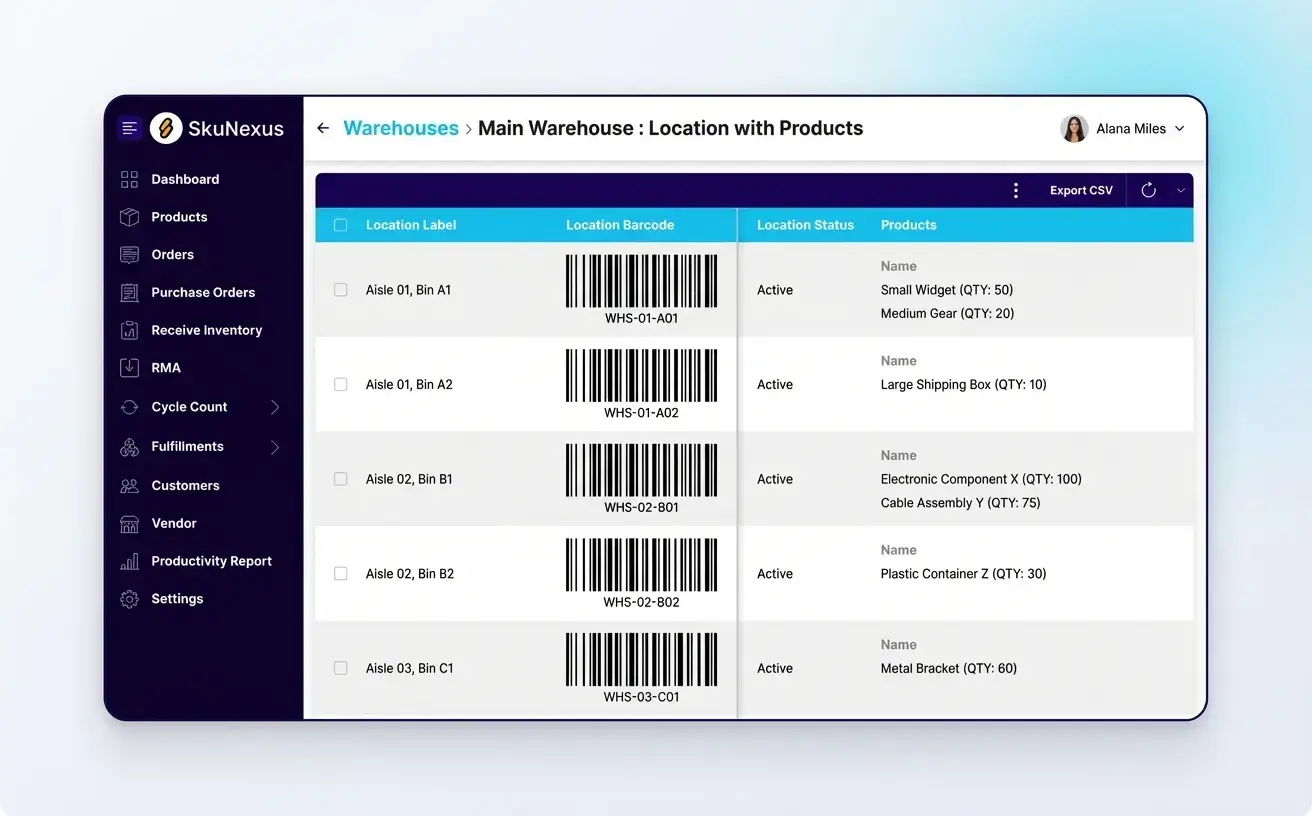This screenshot has height=816, width=1312.
Task: Select the Products icon in the sidebar
Action: click(x=129, y=217)
